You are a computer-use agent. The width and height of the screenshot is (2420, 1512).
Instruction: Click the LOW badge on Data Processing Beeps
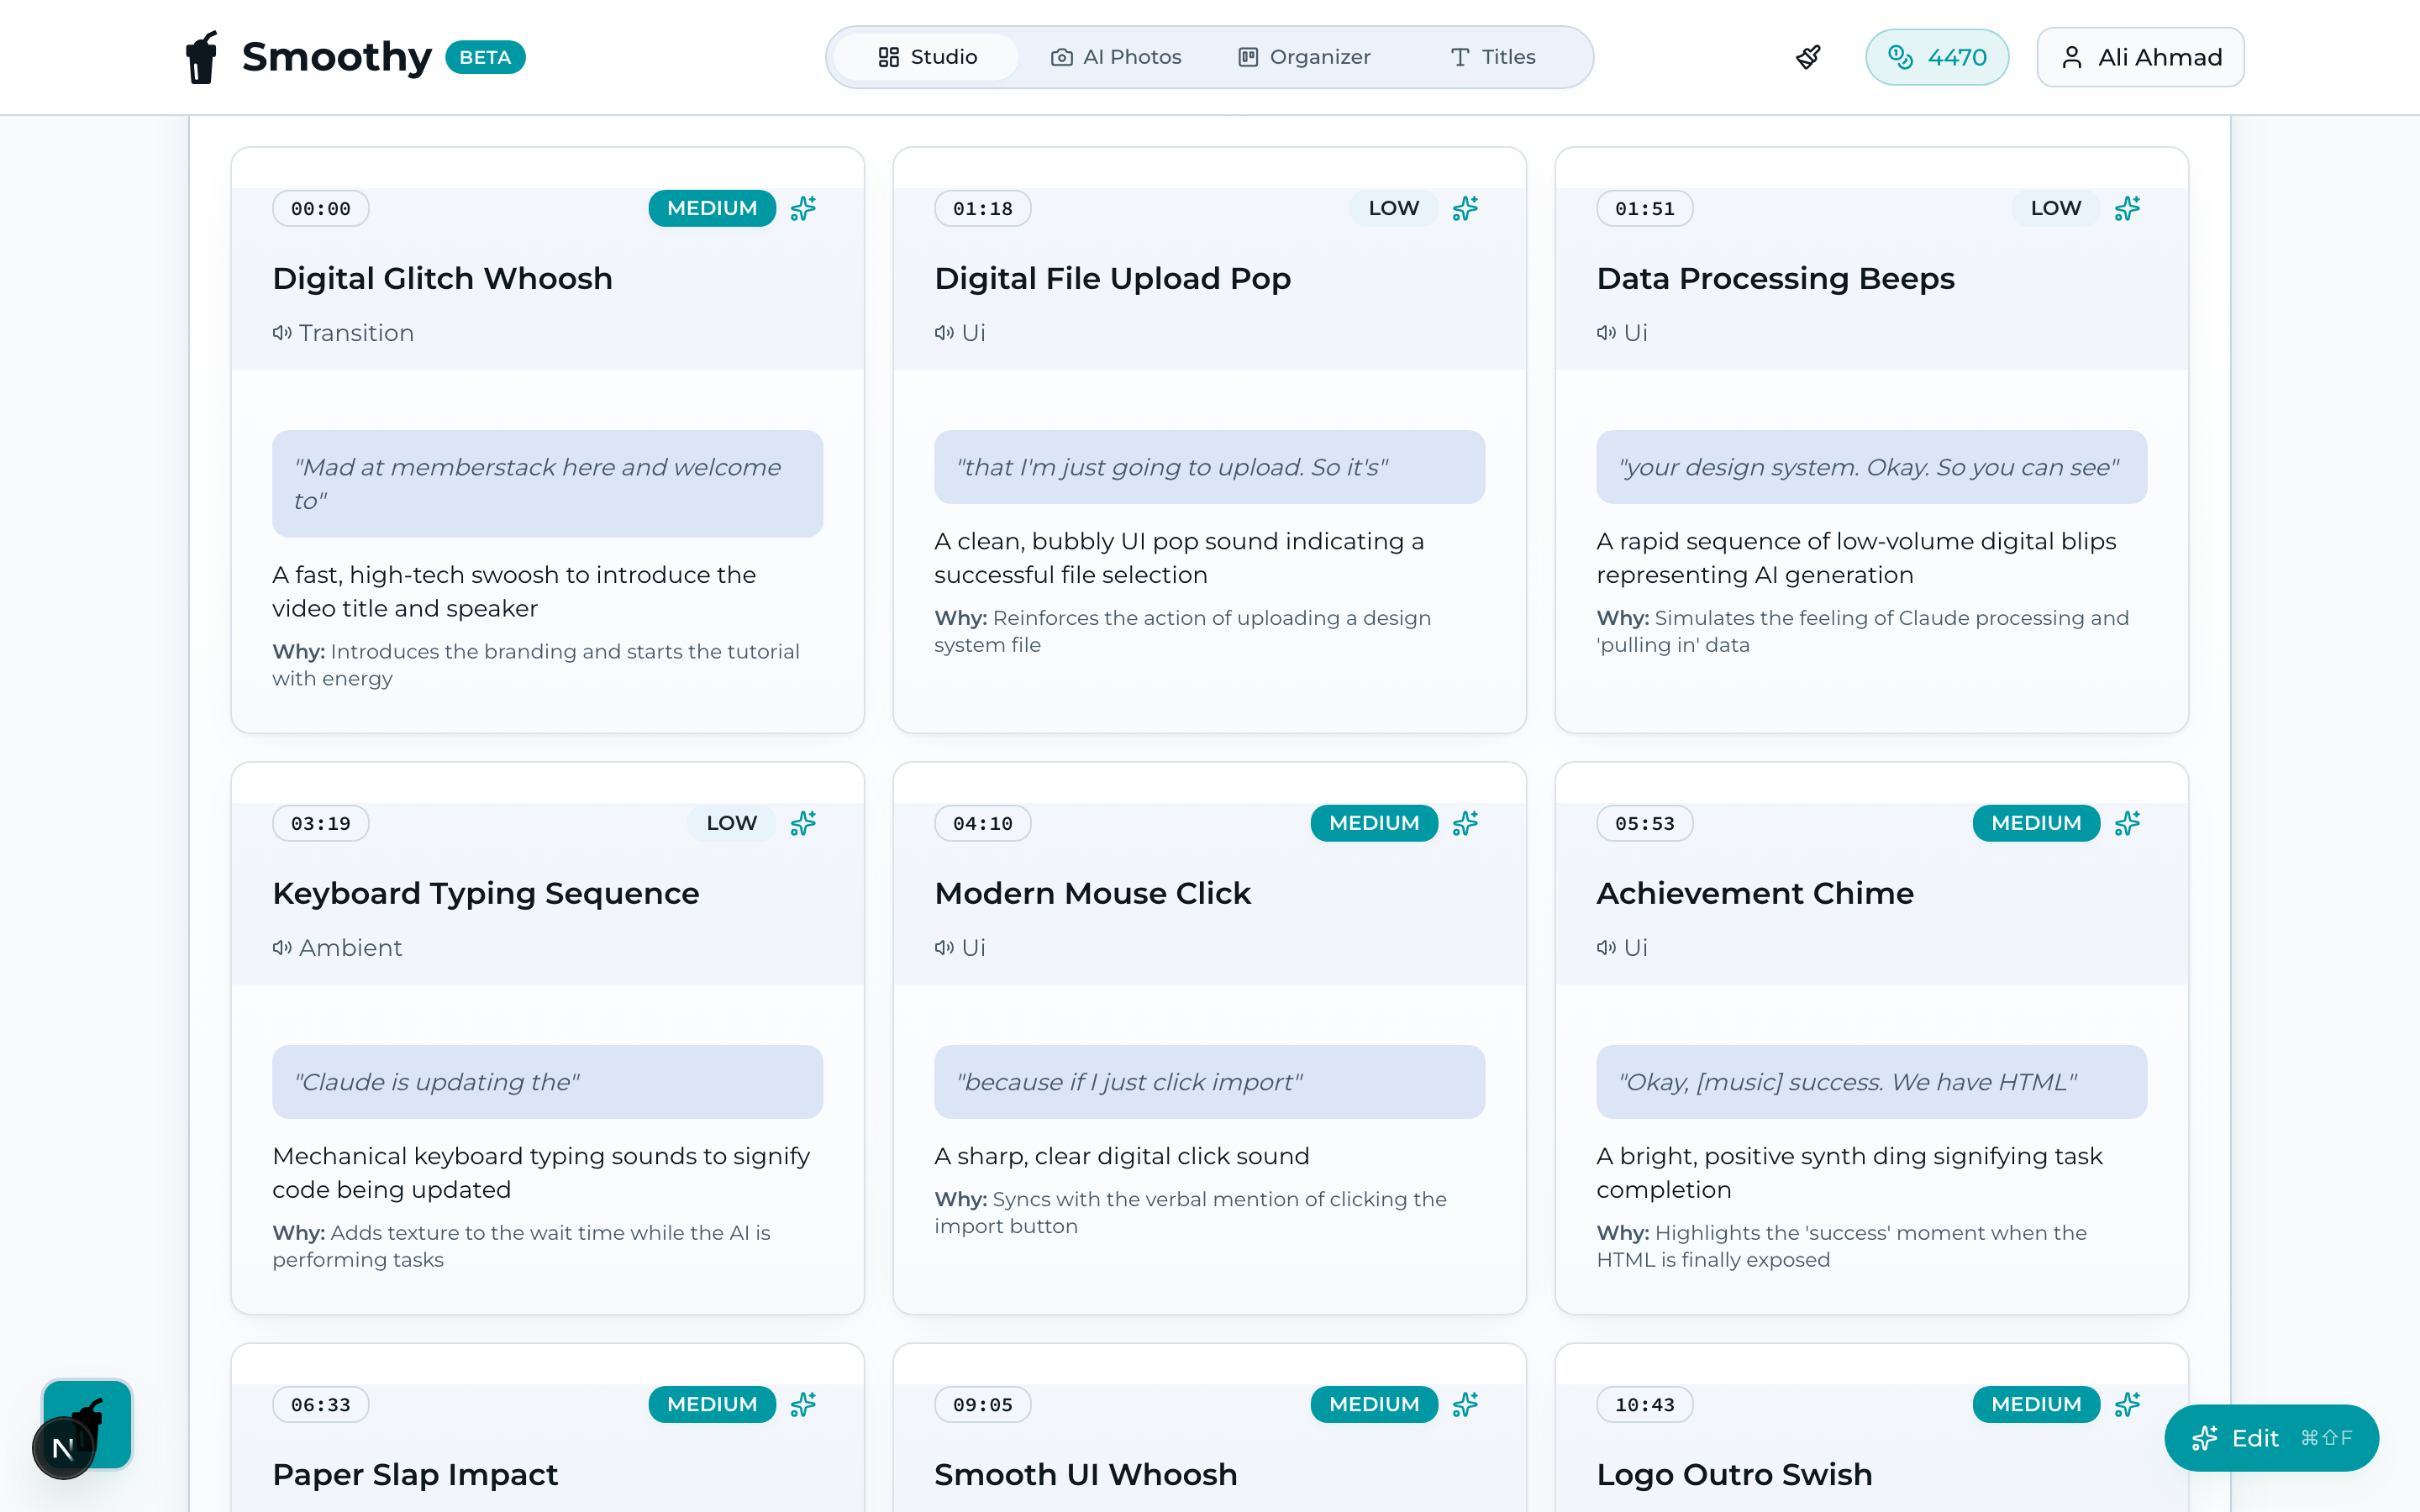pos(2056,208)
